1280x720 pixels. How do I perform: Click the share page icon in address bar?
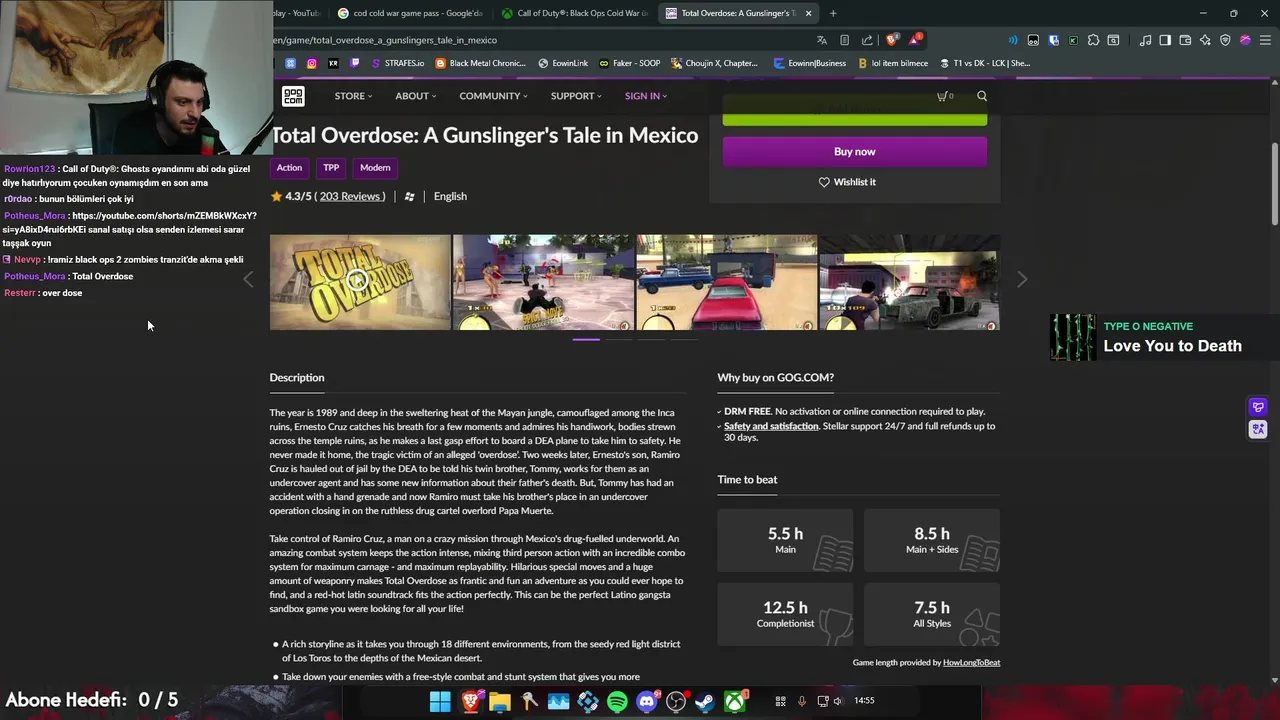click(x=867, y=40)
